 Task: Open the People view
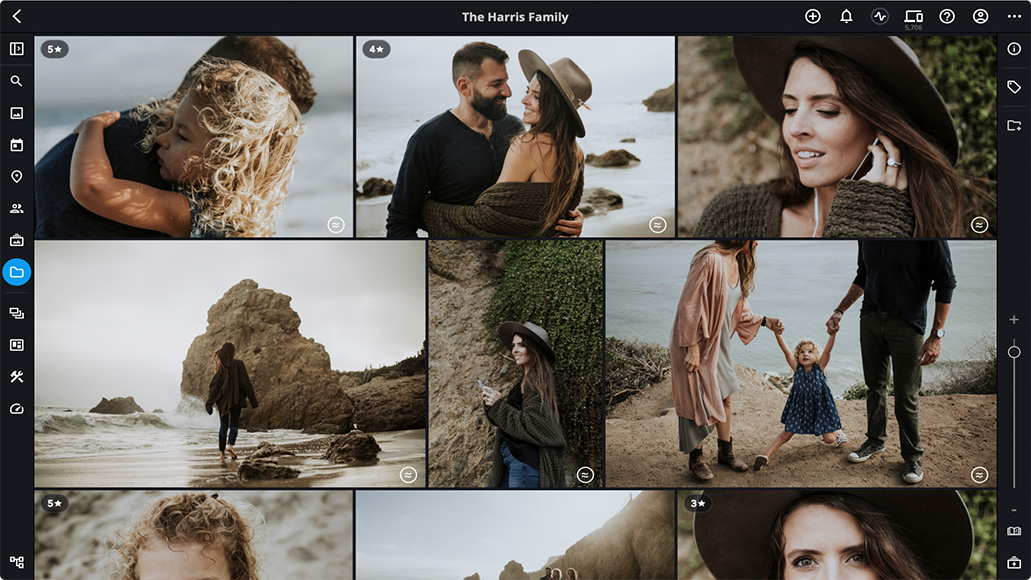click(16, 208)
